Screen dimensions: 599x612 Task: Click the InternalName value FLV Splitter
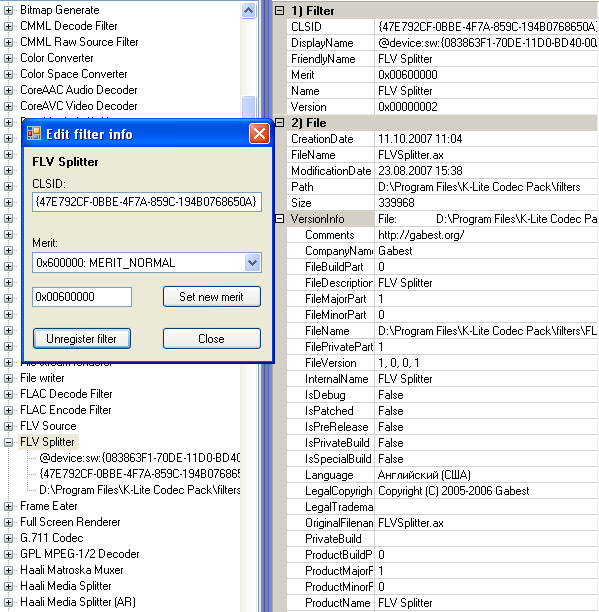click(x=405, y=379)
